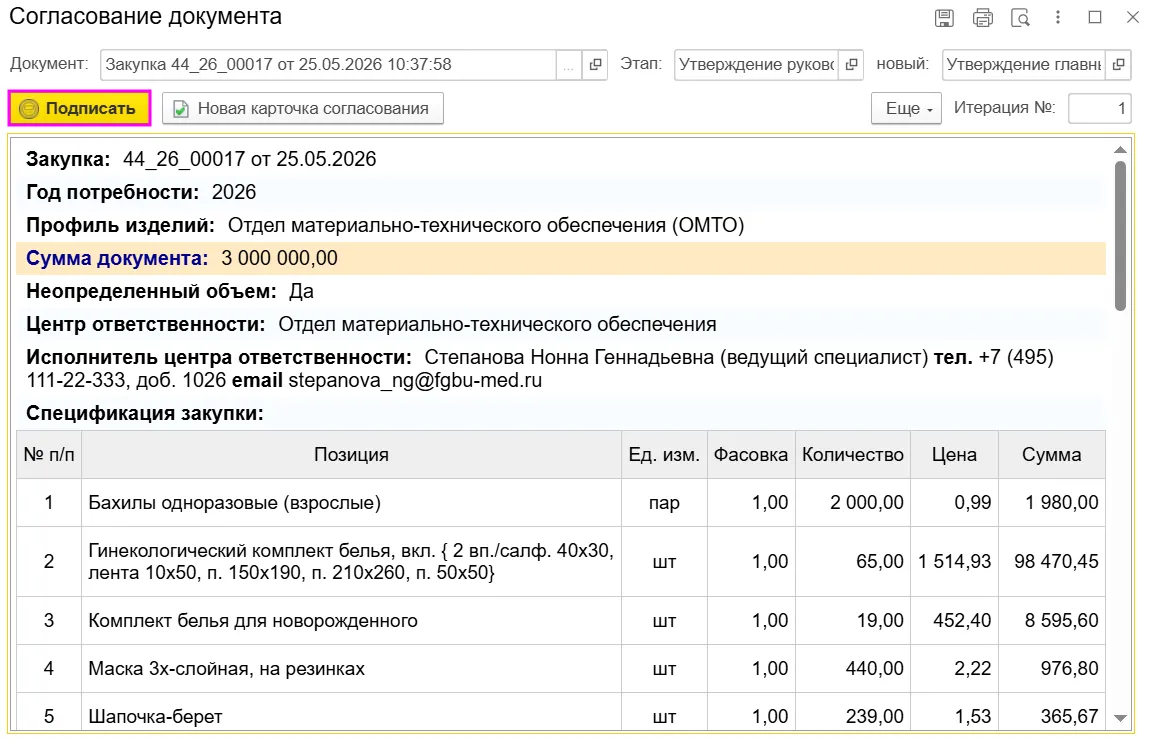Viewport: 1150px width, 740px height.
Task: Click the sum value 98 470,45
Action: [1056, 562]
